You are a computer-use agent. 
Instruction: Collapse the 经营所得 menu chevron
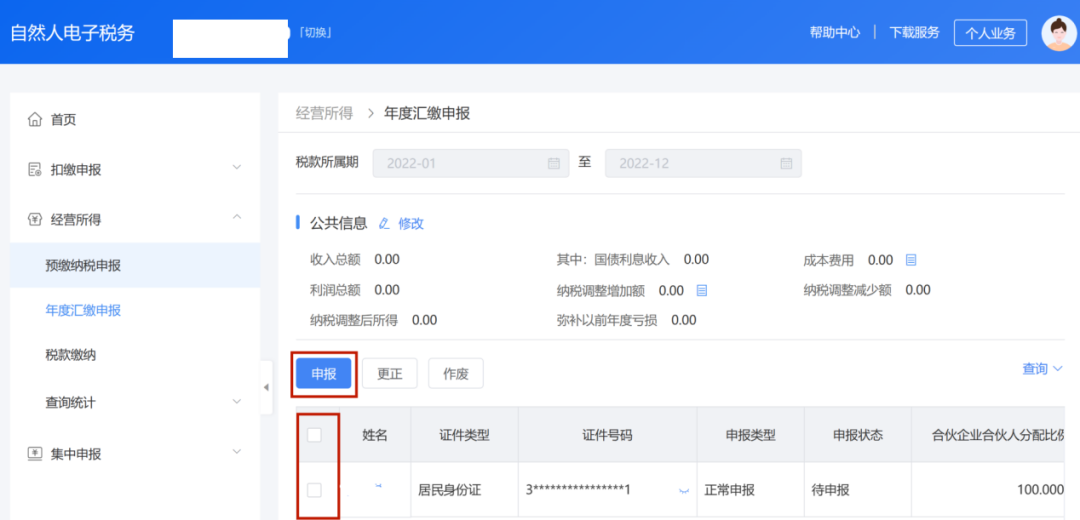click(x=236, y=217)
